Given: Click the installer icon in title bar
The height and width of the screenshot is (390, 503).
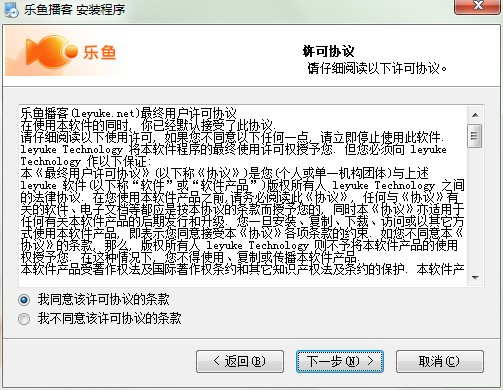Looking at the screenshot, I should coord(11,9).
